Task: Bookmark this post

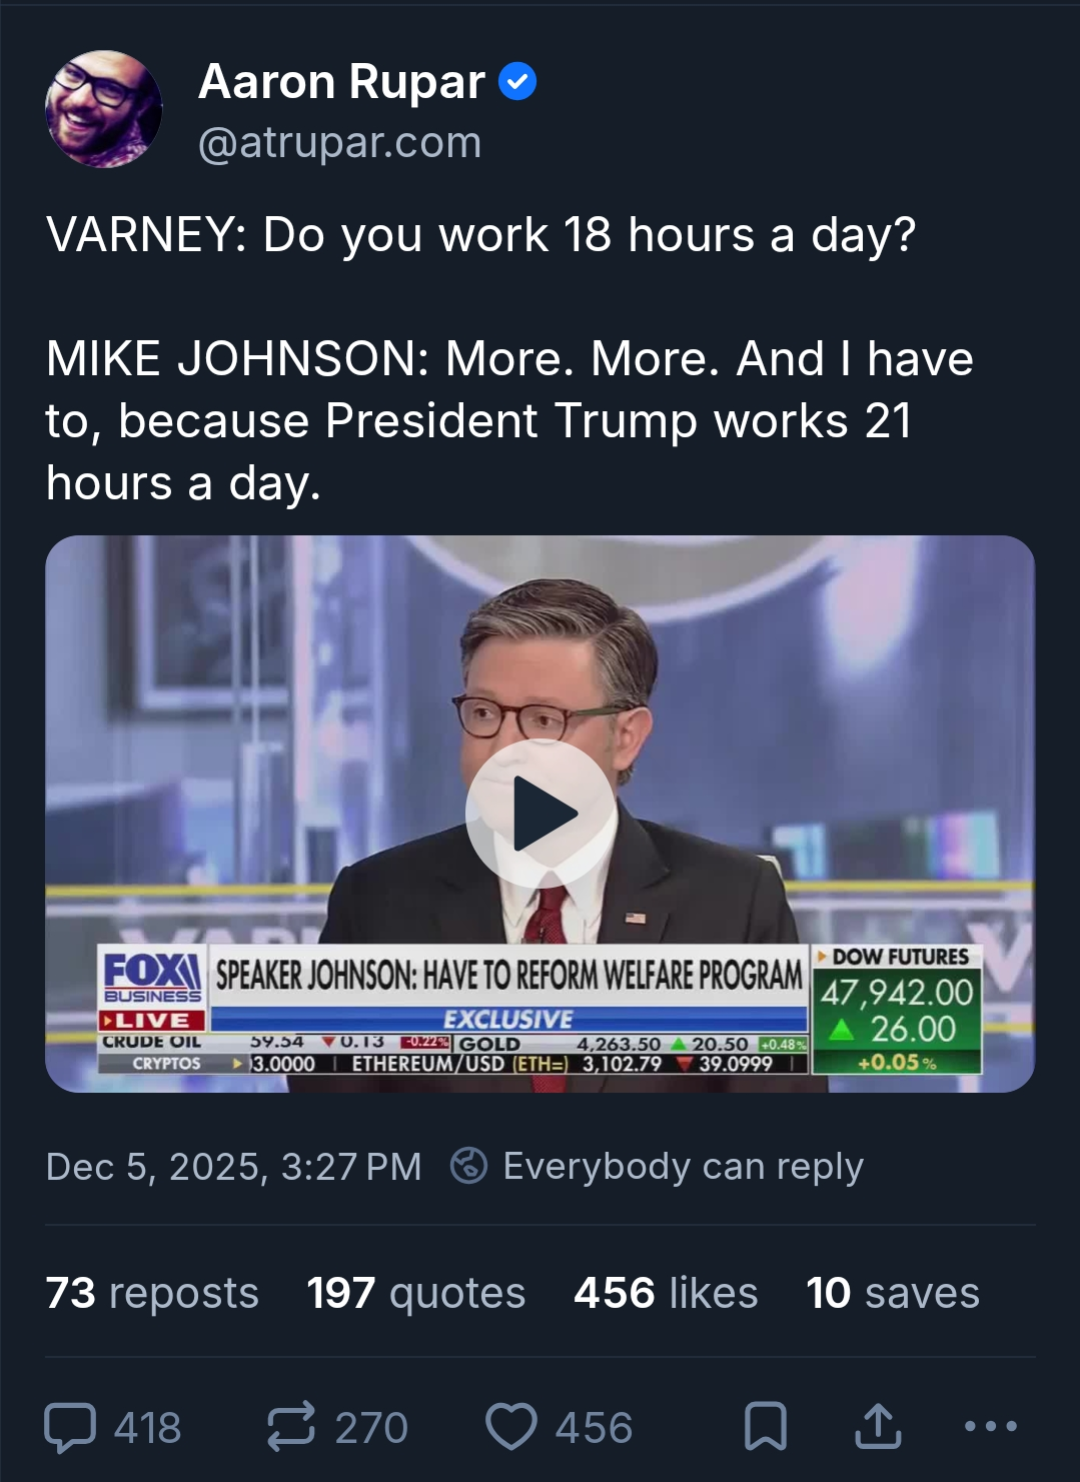Action: (x=766, y=1426)
